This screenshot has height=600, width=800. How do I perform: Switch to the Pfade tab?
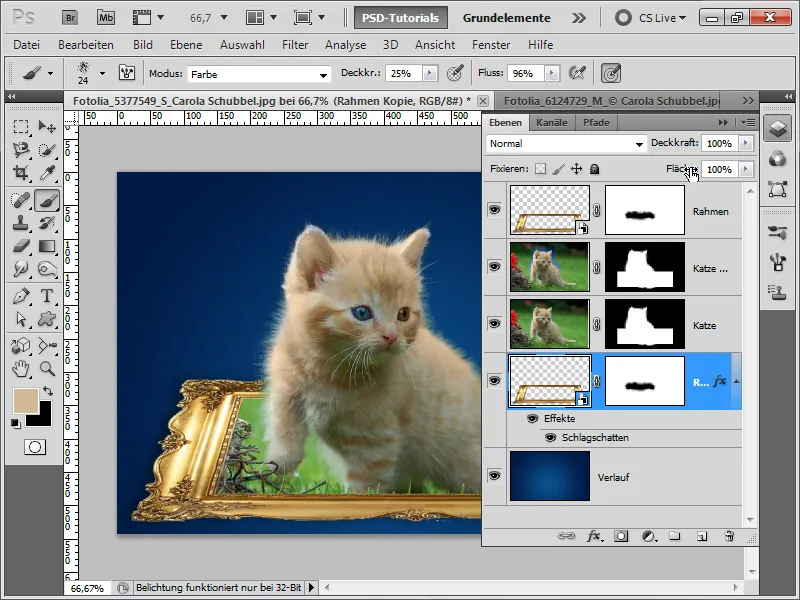596,122
